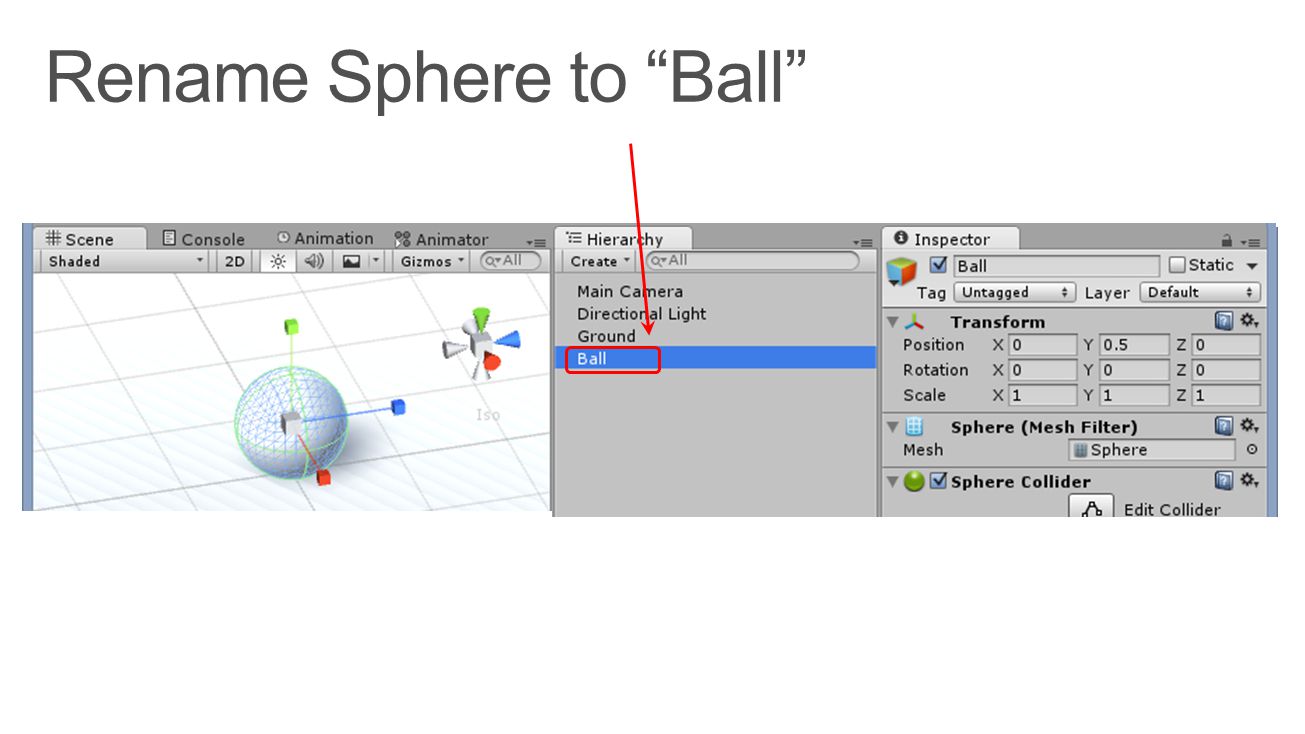Click the Position X field

1043,345
